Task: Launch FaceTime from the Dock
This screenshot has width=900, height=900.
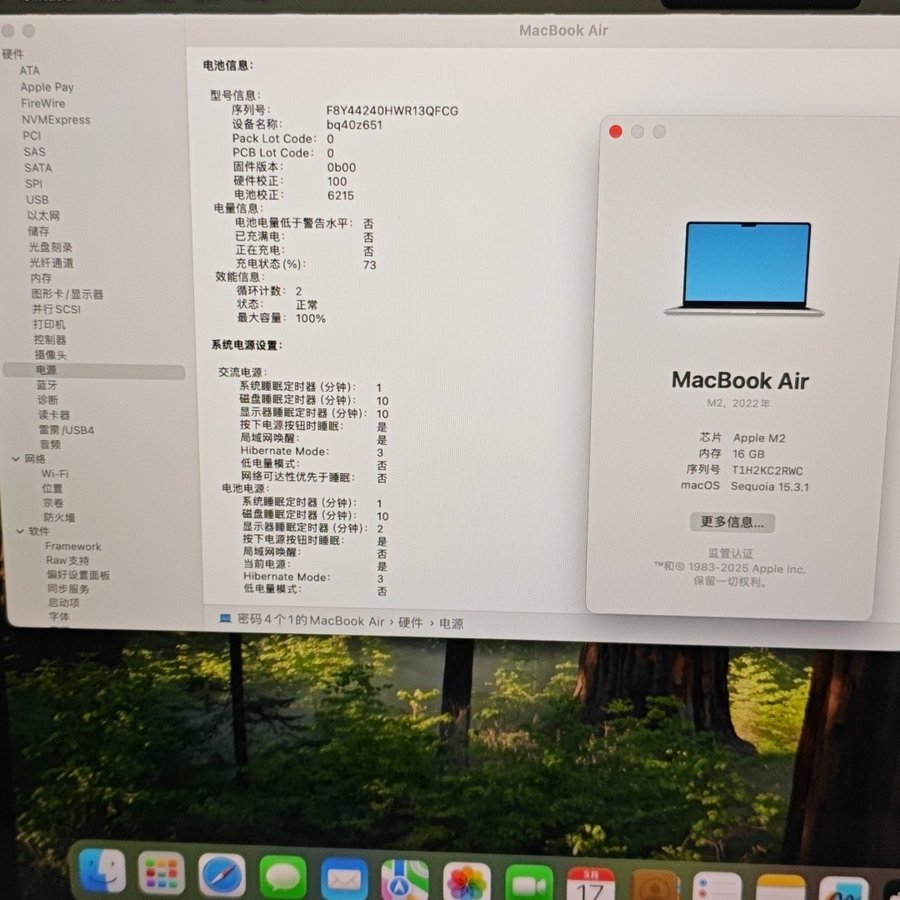Action: (529, 883)
